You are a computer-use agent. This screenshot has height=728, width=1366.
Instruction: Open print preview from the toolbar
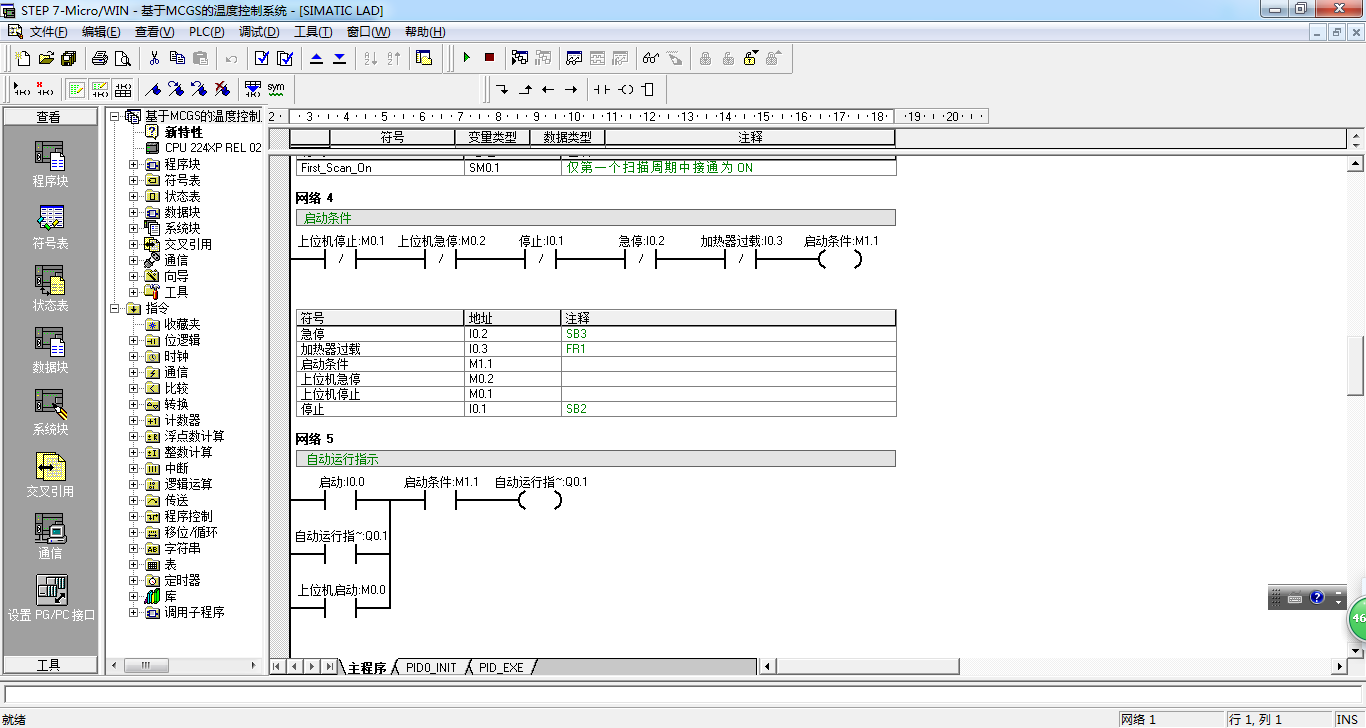coord(123,58)
